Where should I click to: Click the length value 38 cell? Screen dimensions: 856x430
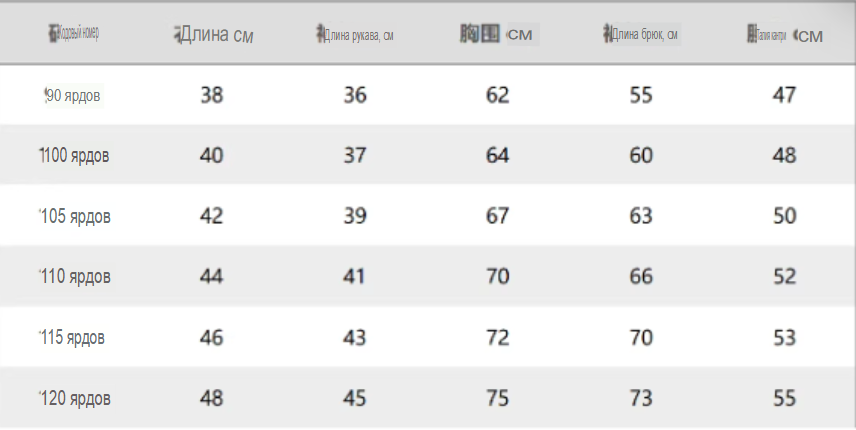coord(212,96)
